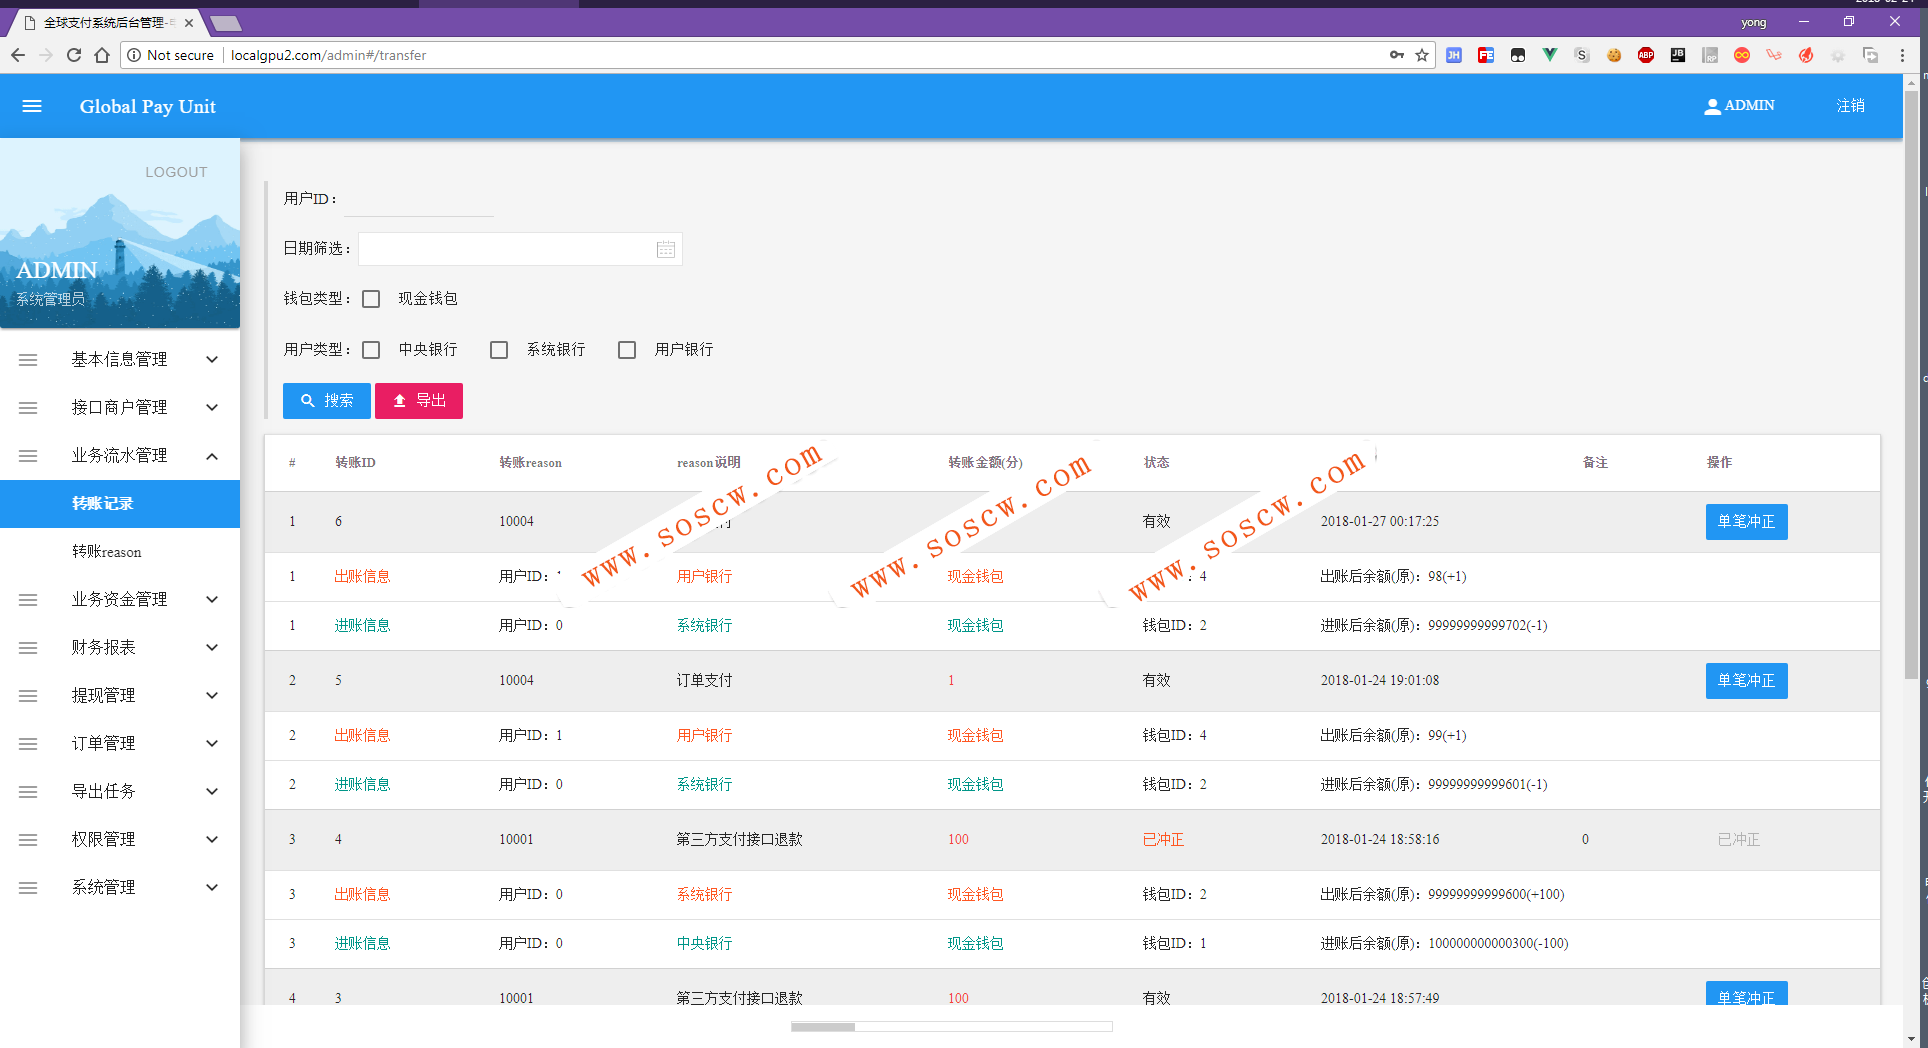Click the 订单支付 reason cell
This screenshot has height=1048, width=1928.
(704, 681)
